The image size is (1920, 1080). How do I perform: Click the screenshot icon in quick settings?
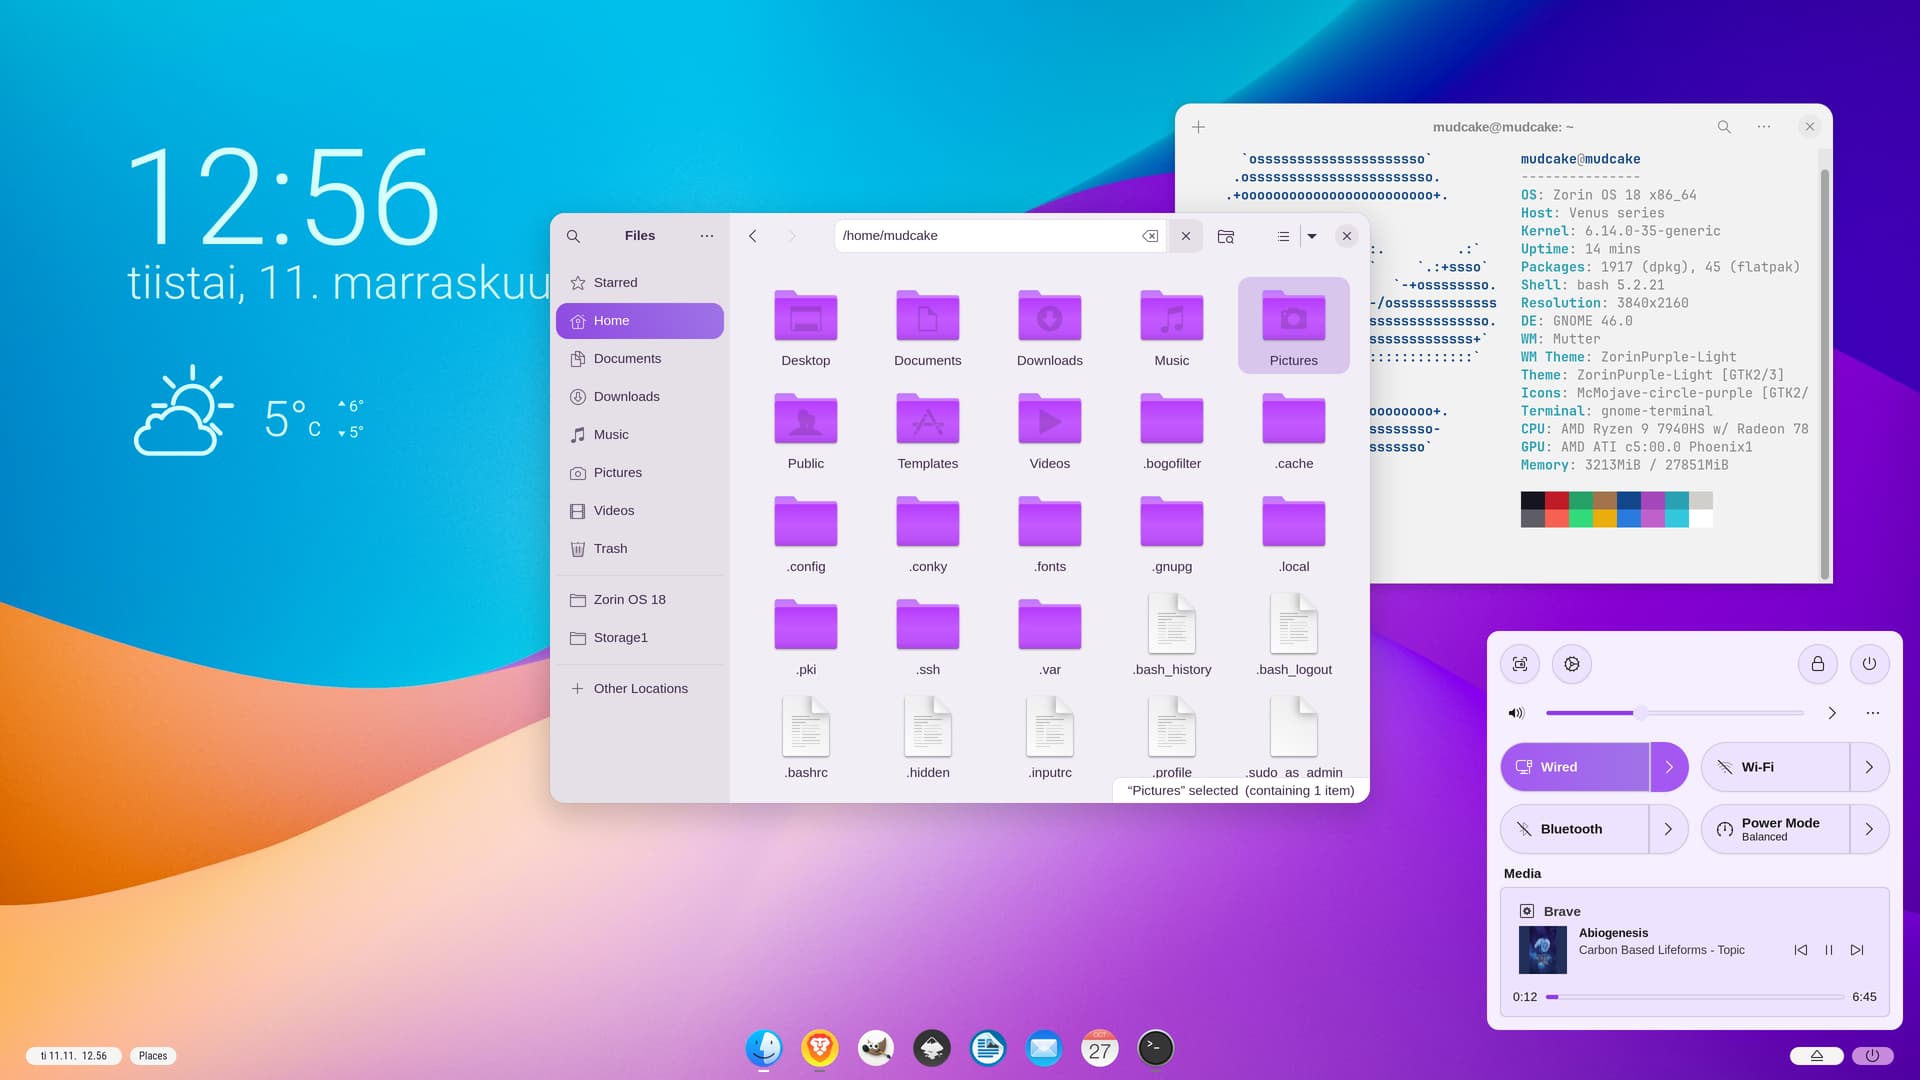[x=1520, y=664]
